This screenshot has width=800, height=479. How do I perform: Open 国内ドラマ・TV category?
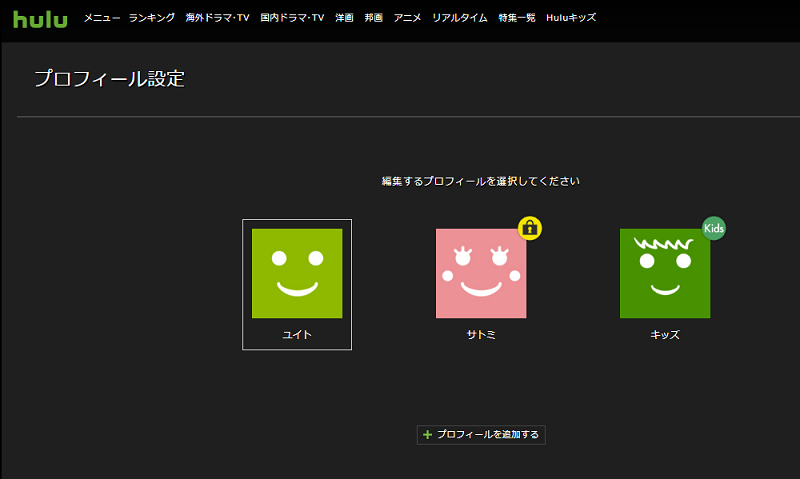292,18
